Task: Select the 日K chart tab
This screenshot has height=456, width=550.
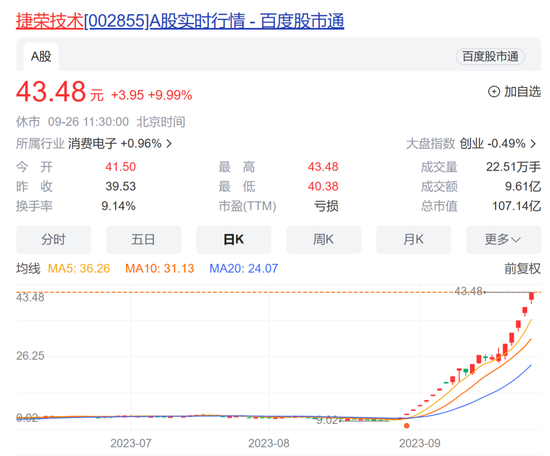Action: point(233,240)
